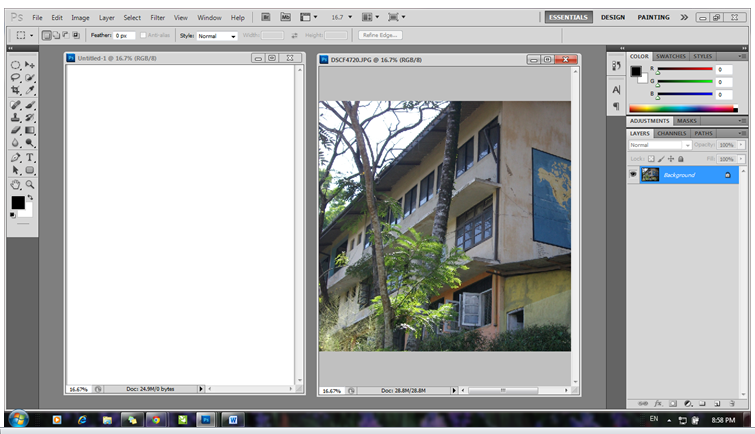The height and width of the screenshot is (434, 755).
Task: Select the Quick Selection tool
Action: [x=30, y=78]
